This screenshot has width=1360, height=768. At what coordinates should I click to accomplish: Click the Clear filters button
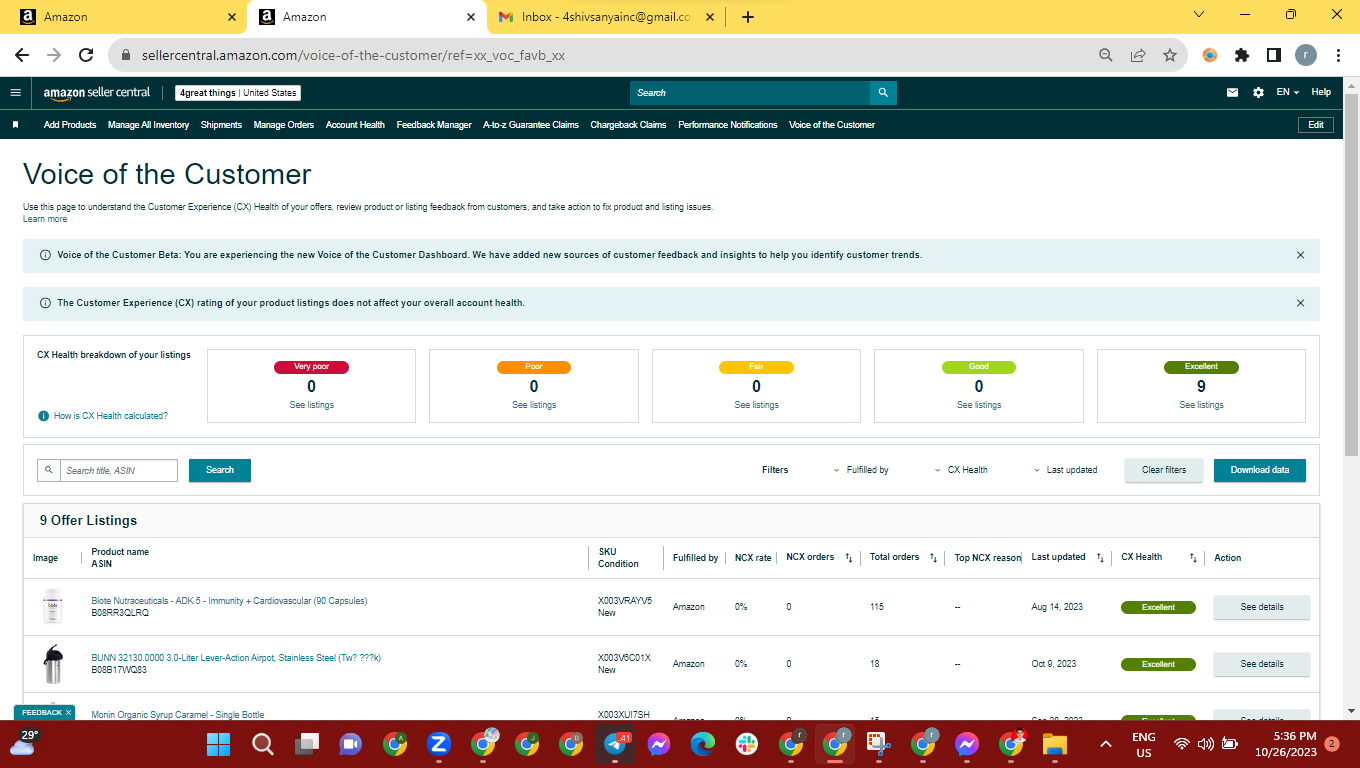[1164, 470]
